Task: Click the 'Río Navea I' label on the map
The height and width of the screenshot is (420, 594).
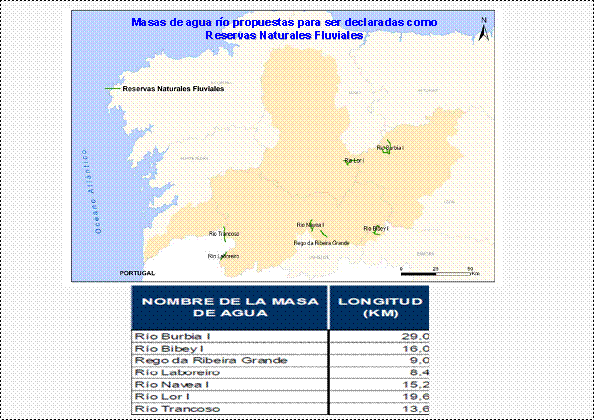Action: (x=310, y=225)
